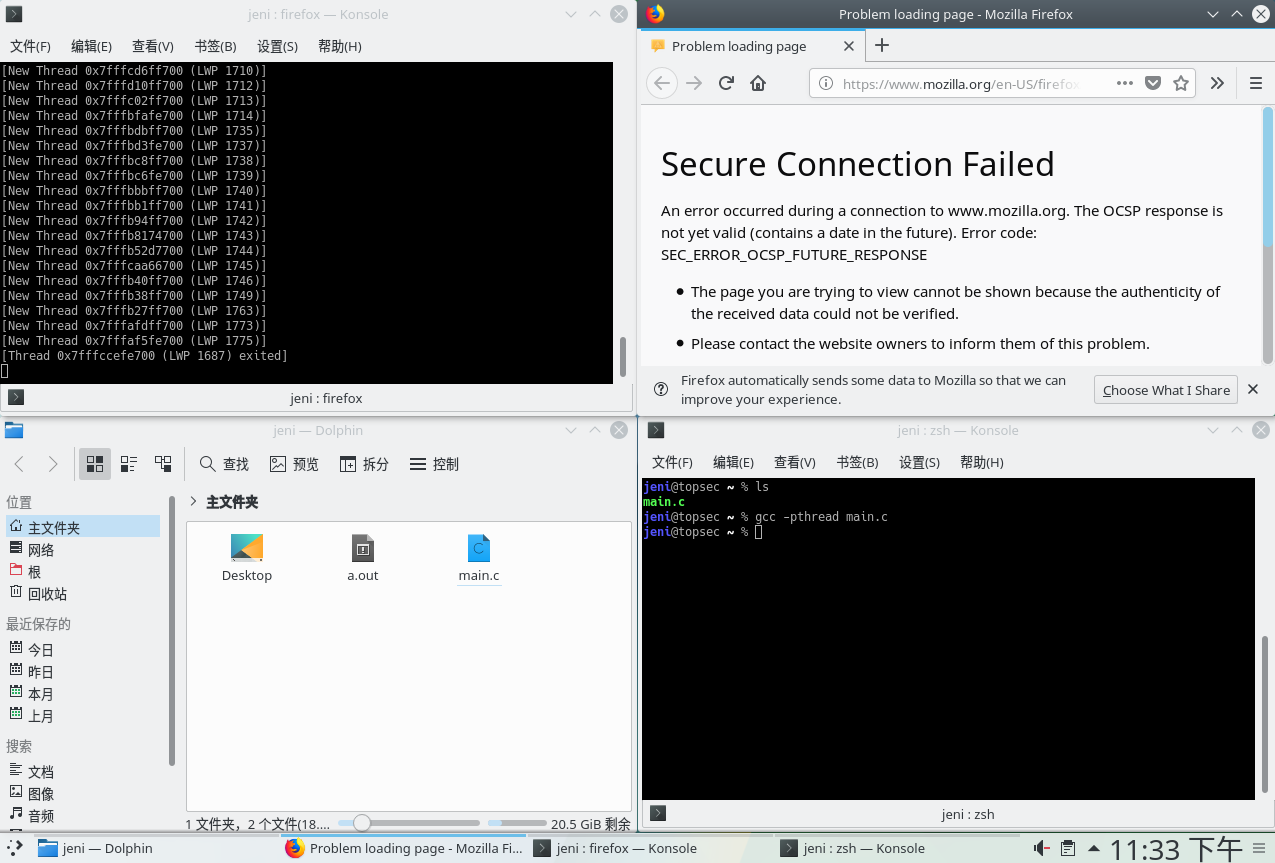Open the volume tray icon

click(1041, 848)
